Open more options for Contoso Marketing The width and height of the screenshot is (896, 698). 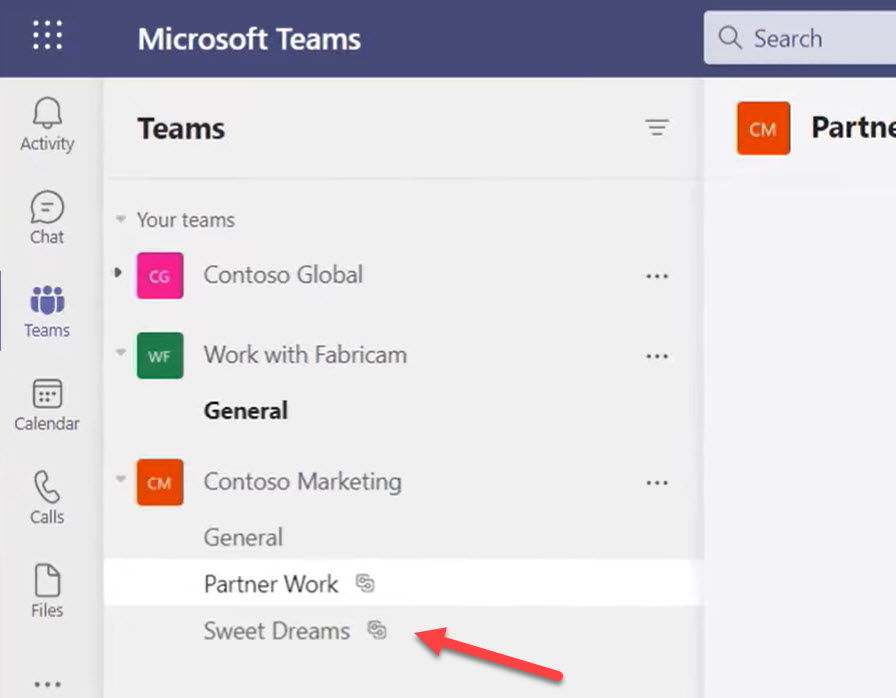point(657,482)
